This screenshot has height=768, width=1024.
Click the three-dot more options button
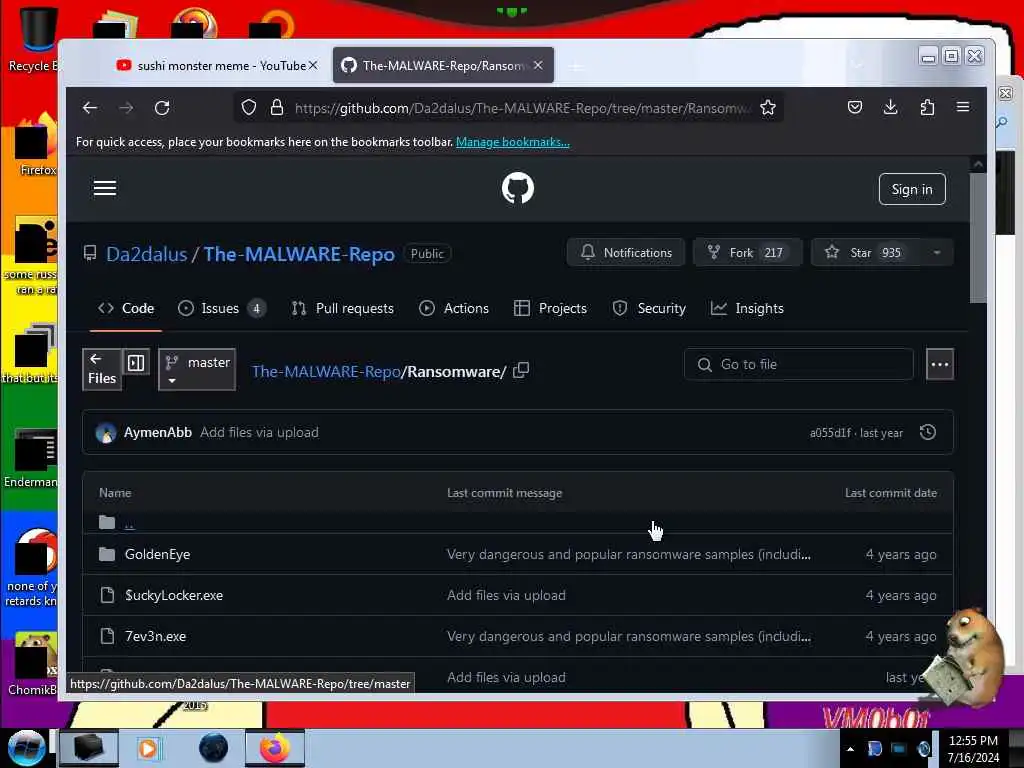point(940,364)
